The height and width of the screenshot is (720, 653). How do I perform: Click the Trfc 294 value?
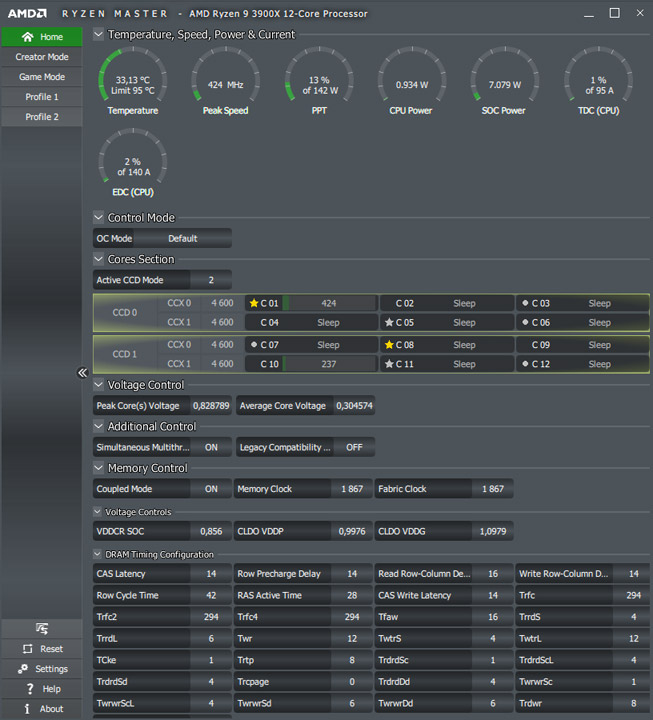[x=633, y=595]
